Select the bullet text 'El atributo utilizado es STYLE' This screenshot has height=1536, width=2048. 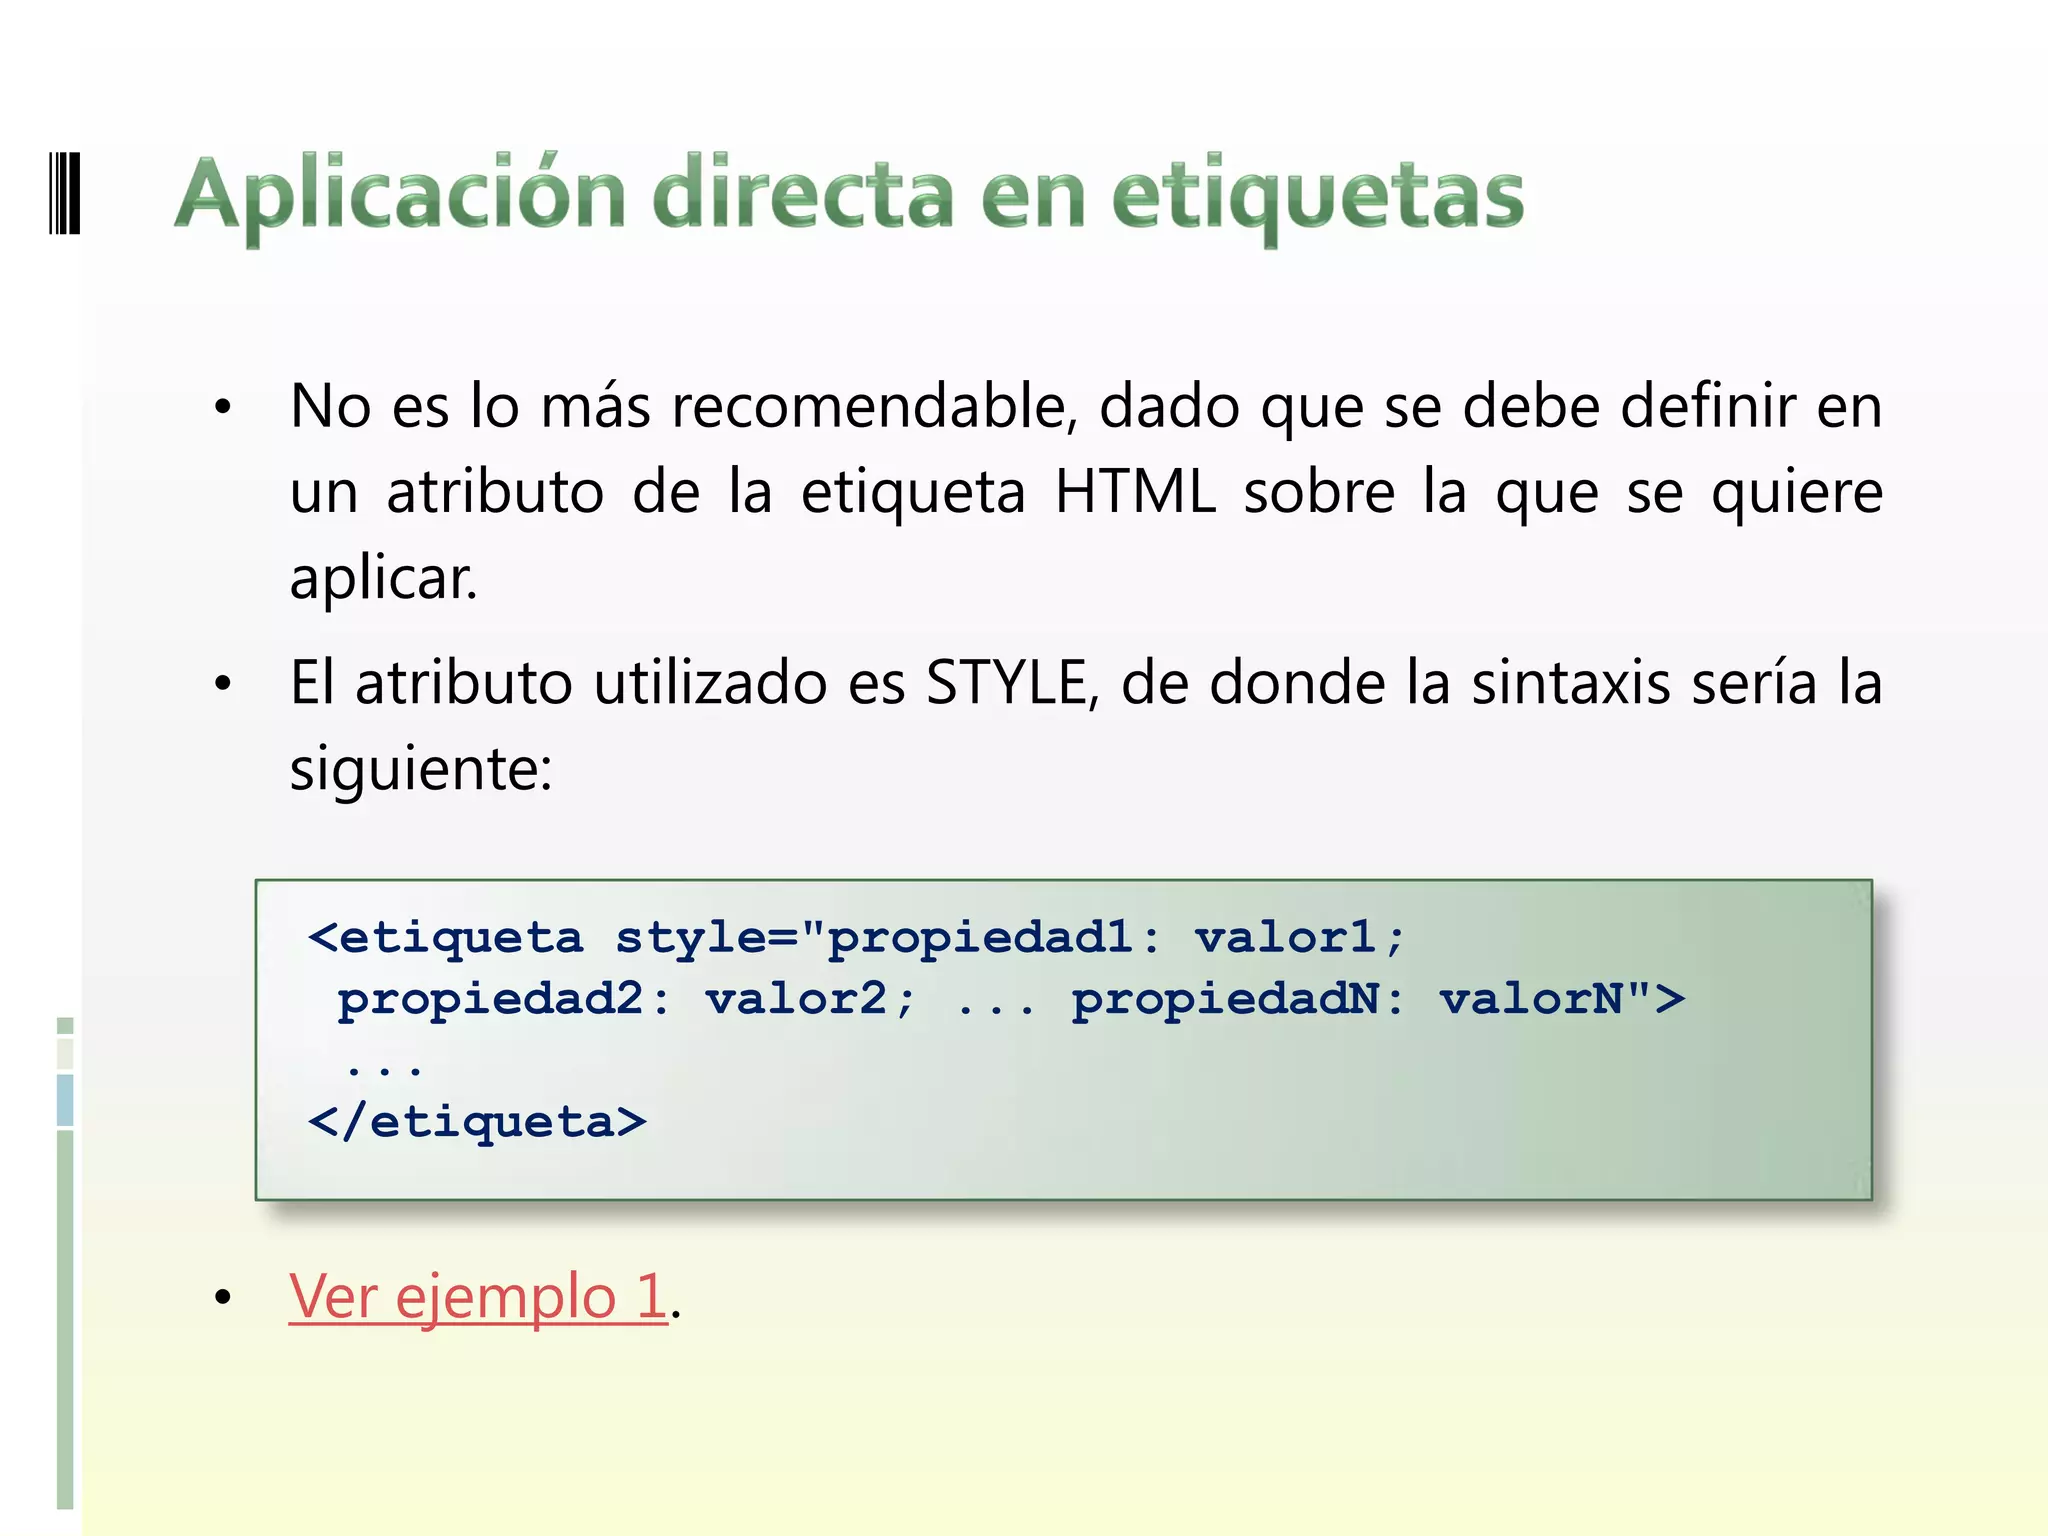point(1086,725)
